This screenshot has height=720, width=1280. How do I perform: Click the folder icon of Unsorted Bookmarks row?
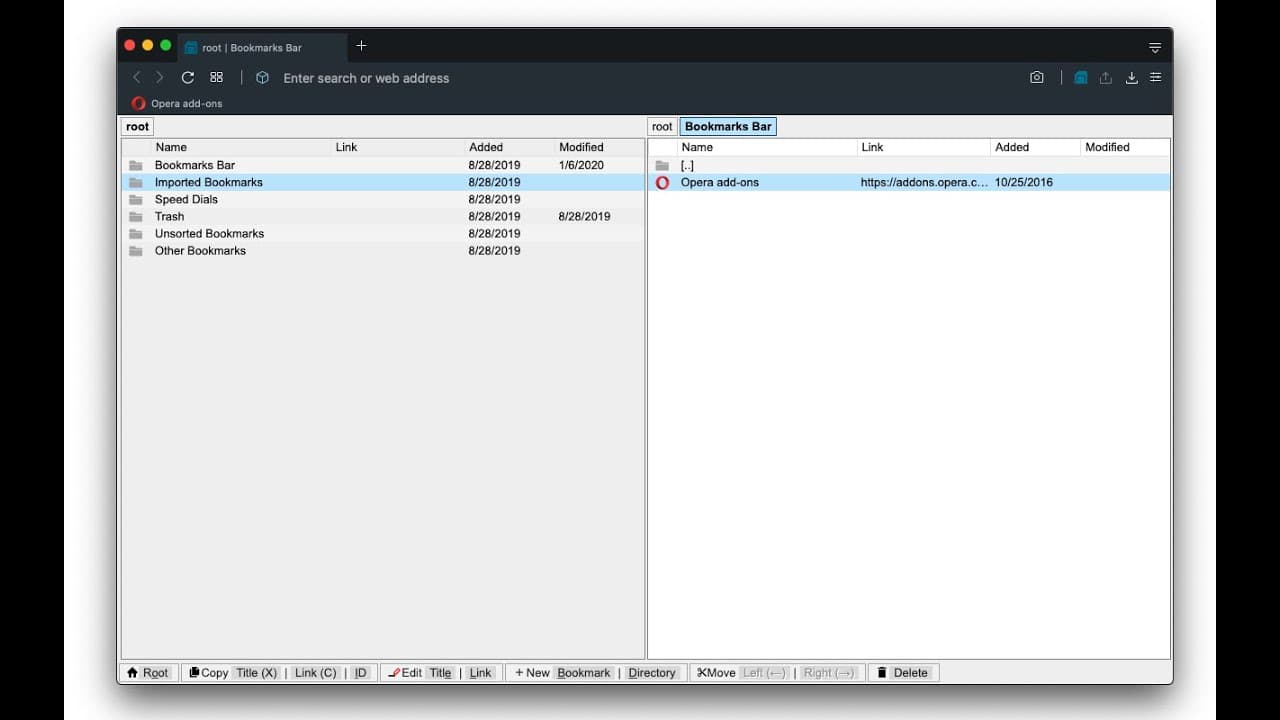[136, 233]
